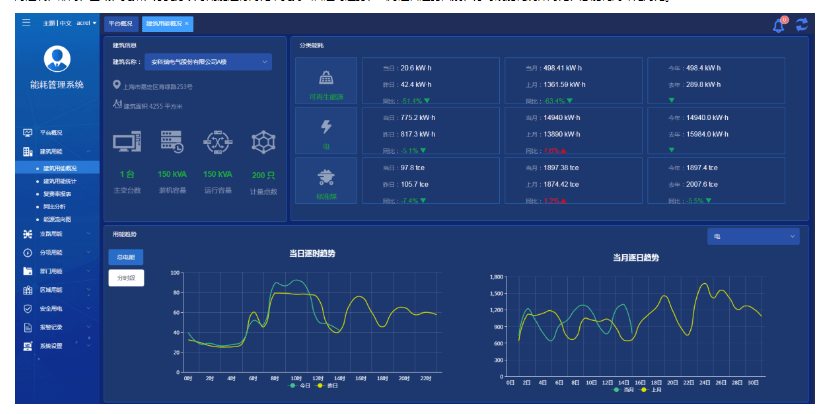Screen dimensions: 825x414
Task: Click the refresh arrows icon at top right
Action: [x=802, y=24]
